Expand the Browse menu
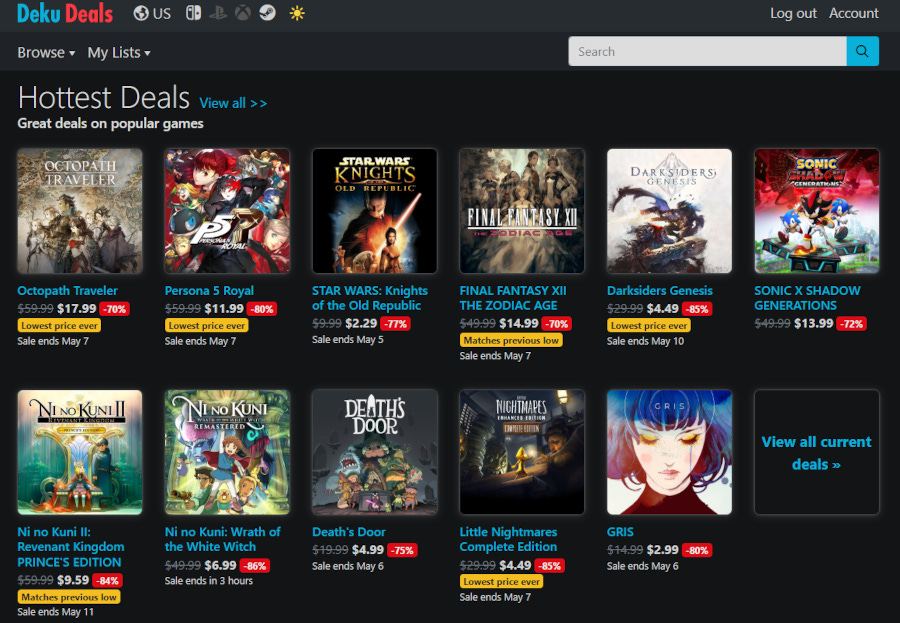 (46, 52)
